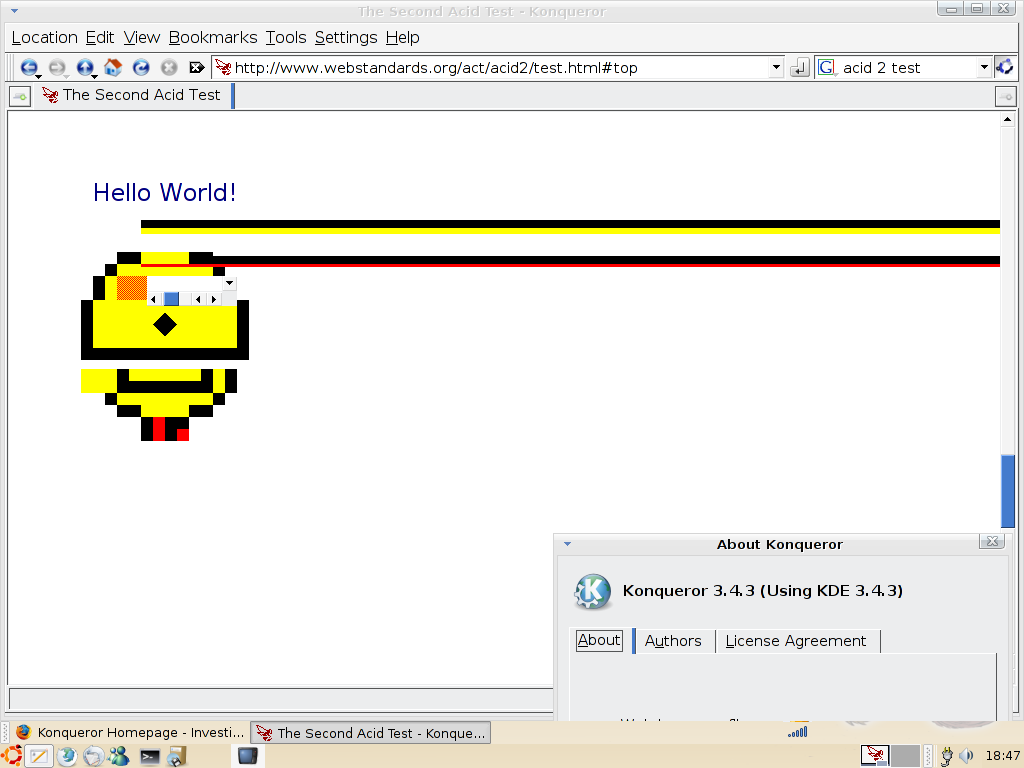Open a new tab with the tab-bar button
The width and height of the screenshot is (1024, 768).
point(20,97)
